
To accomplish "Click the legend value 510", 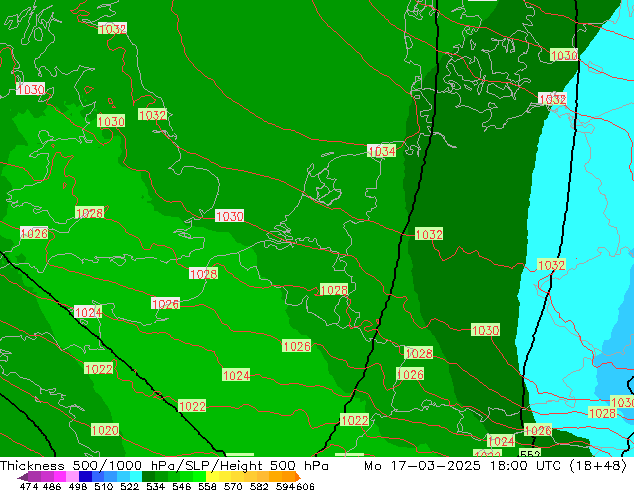I will 104,486.
